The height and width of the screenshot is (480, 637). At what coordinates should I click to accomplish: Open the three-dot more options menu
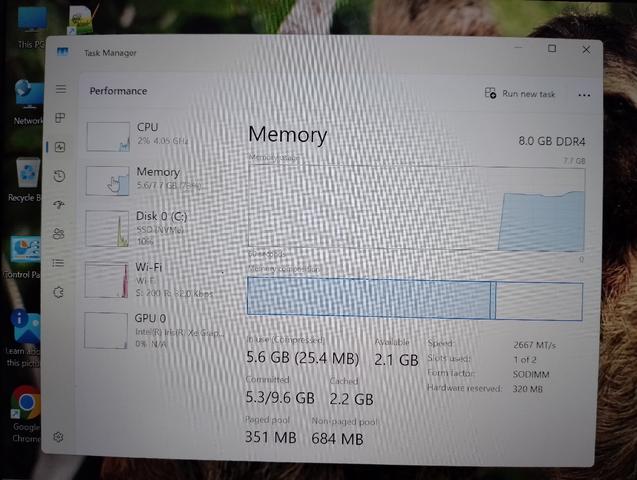[584, 95]
